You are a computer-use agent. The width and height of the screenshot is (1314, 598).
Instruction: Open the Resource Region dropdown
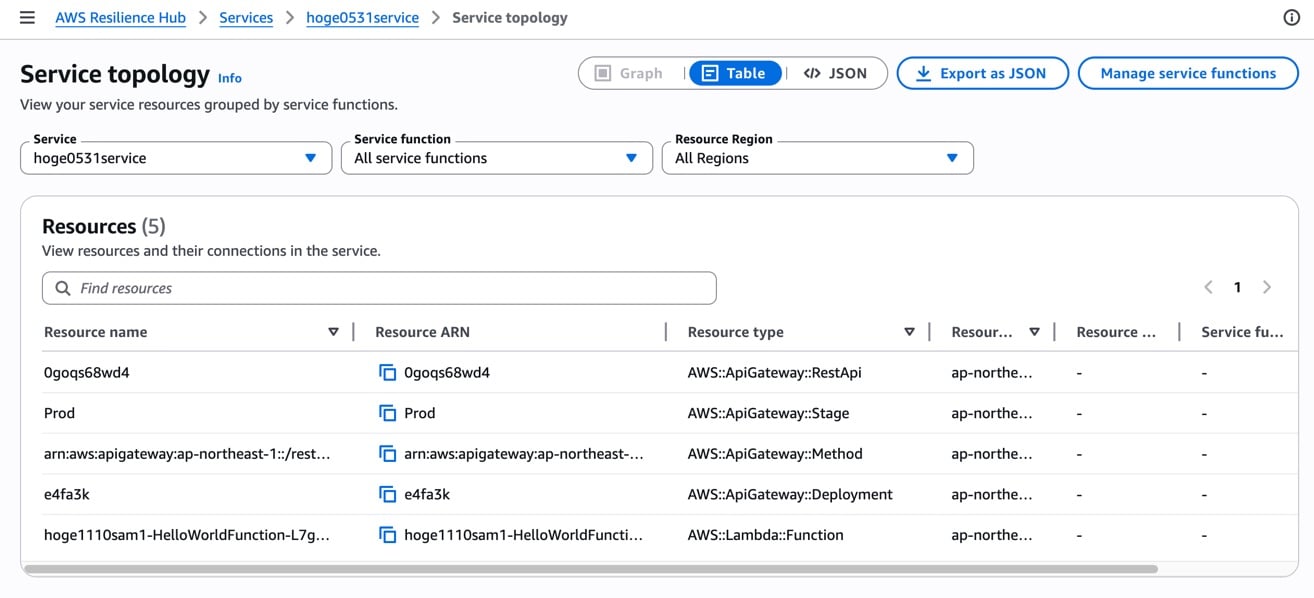[x=817, y=158]
